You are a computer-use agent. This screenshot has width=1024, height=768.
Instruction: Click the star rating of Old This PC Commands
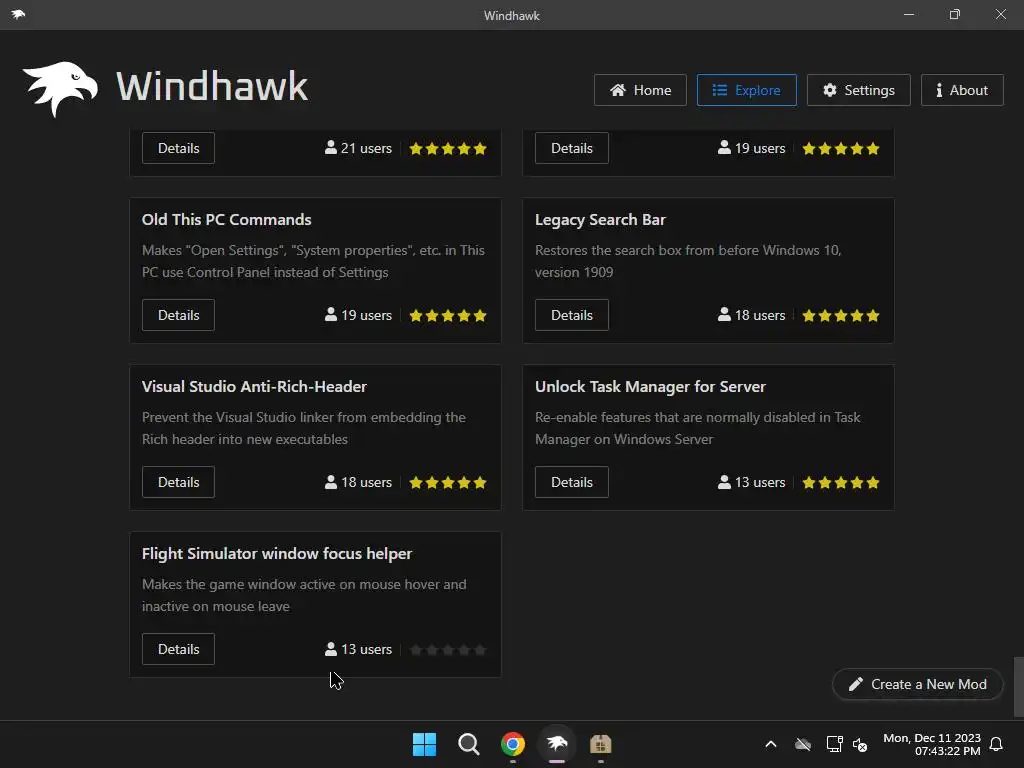tap(448, 315)
